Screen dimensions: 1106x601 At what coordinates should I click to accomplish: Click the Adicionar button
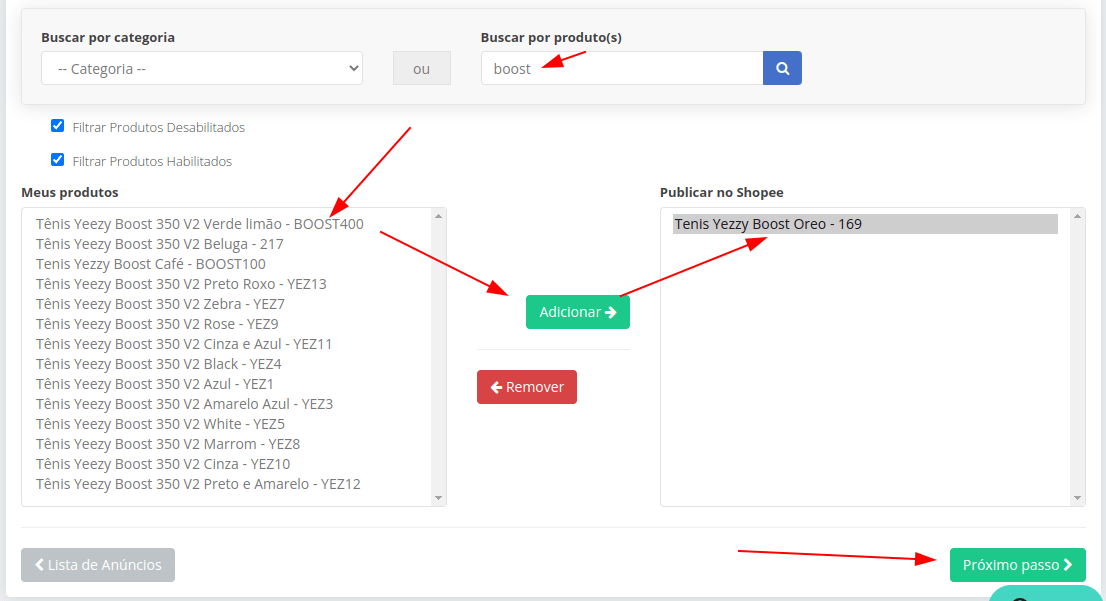point(578,312)
